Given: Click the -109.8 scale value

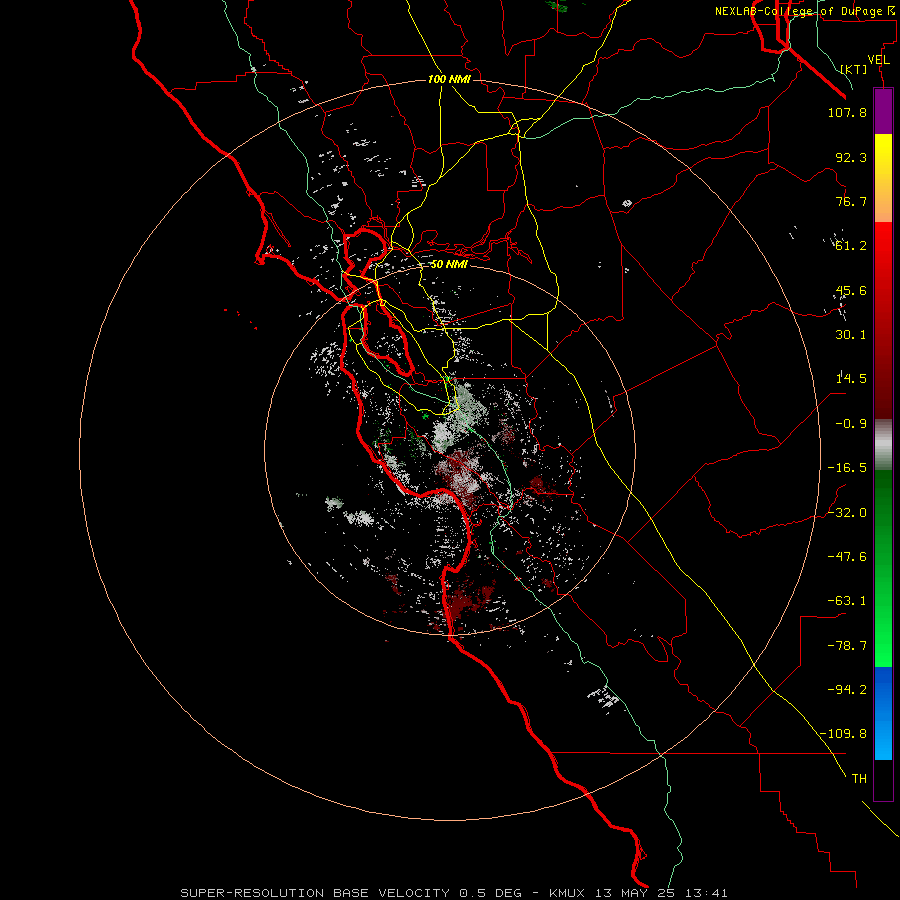Looking at the screenshot, I should coord(843,734).
